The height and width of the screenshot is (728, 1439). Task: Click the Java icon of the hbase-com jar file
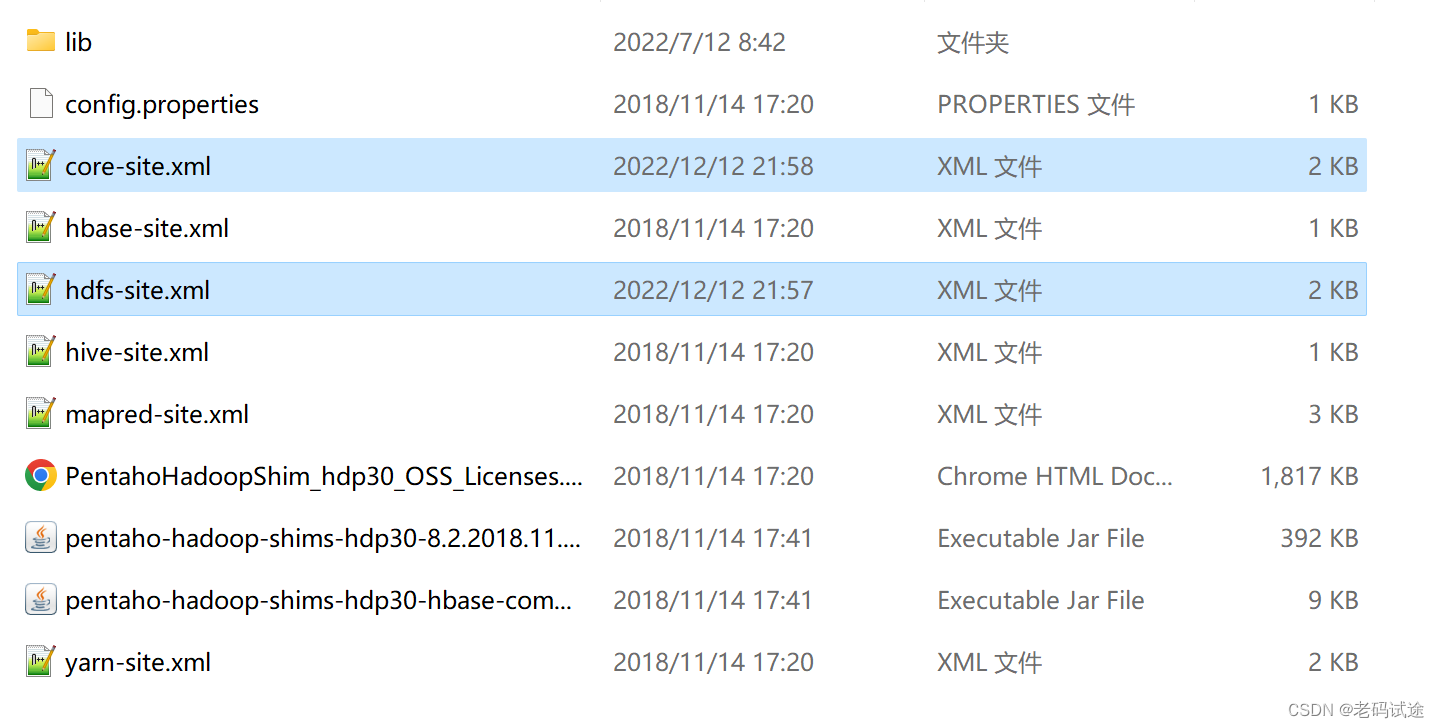point(38,600)
